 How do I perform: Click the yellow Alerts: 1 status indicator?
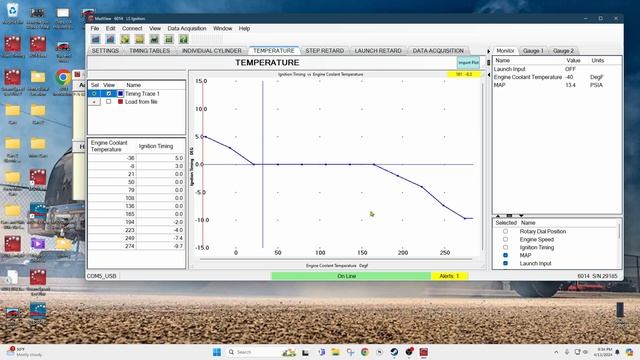coord(449,276)
